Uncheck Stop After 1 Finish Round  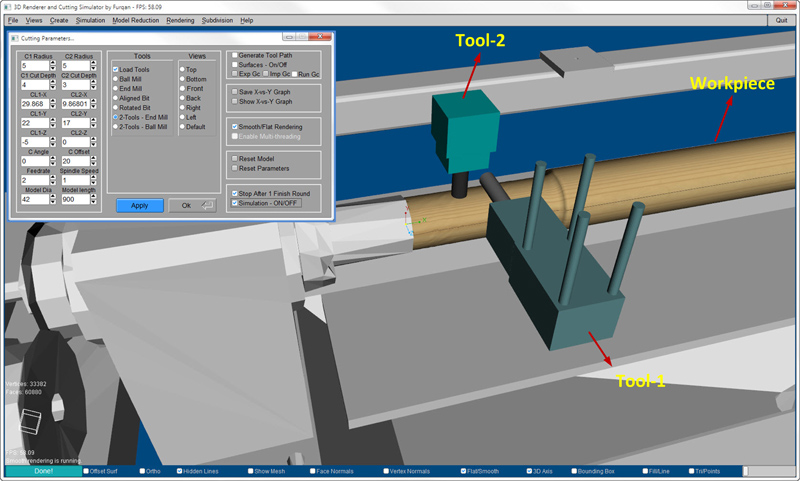(x=234, y=193)
